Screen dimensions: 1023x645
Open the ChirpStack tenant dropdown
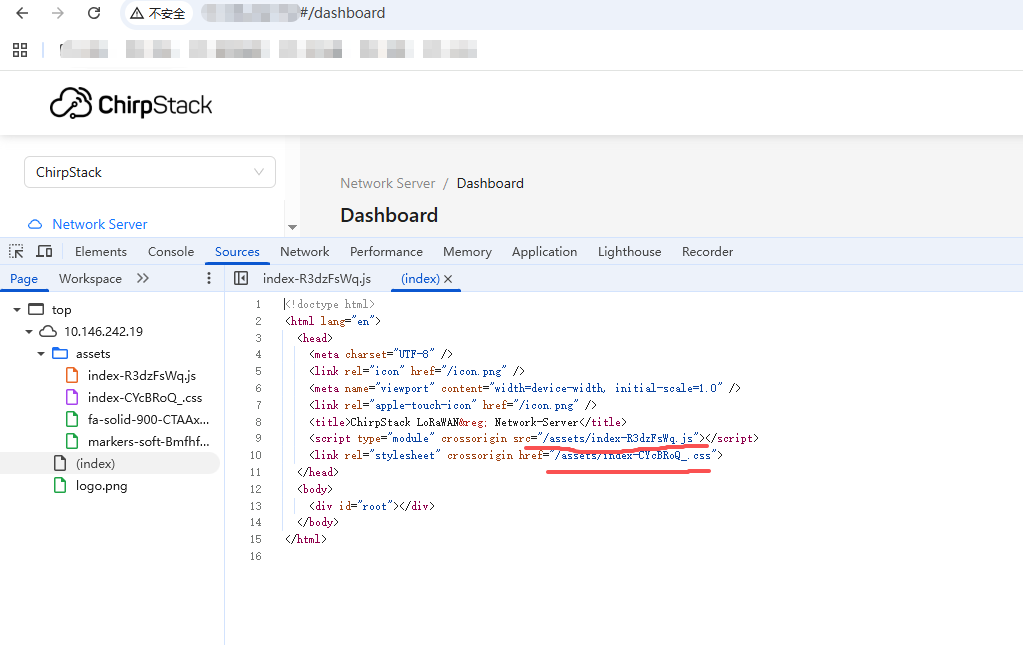[150, 172]
